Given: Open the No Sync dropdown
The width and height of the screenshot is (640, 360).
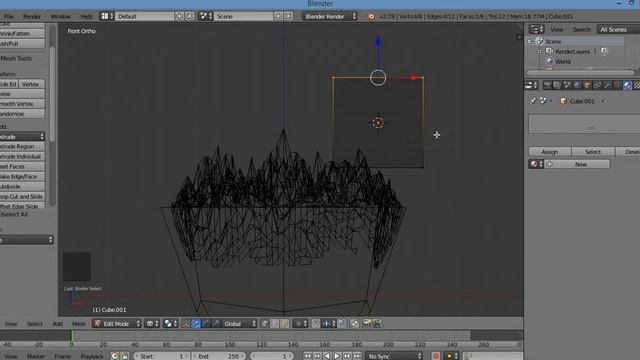Looking at the screenshot, I should pos(394,356).
